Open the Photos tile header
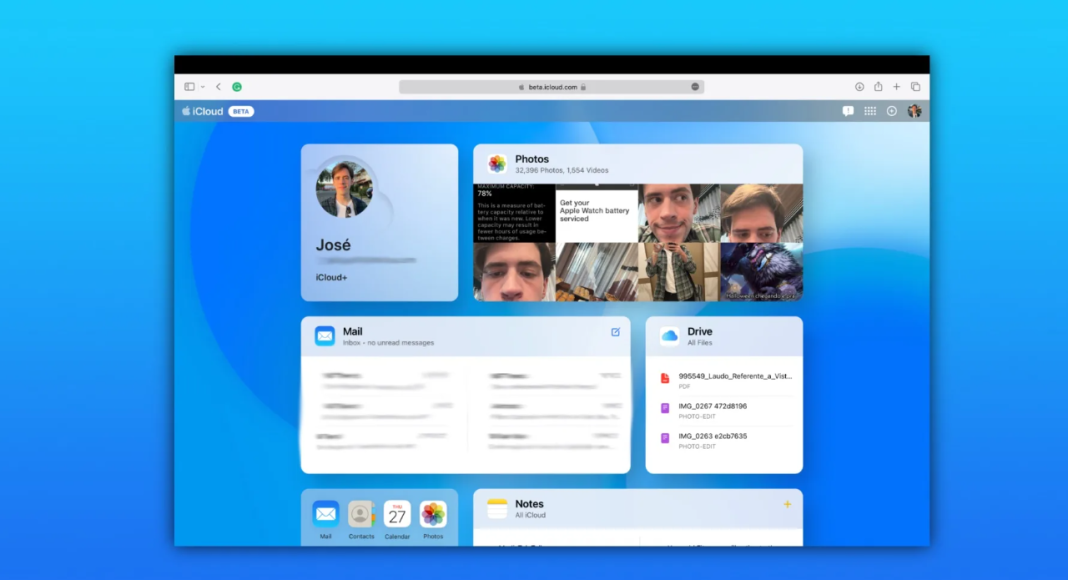The width and height of the screenshot is (1068, 580). coord(638,163)
